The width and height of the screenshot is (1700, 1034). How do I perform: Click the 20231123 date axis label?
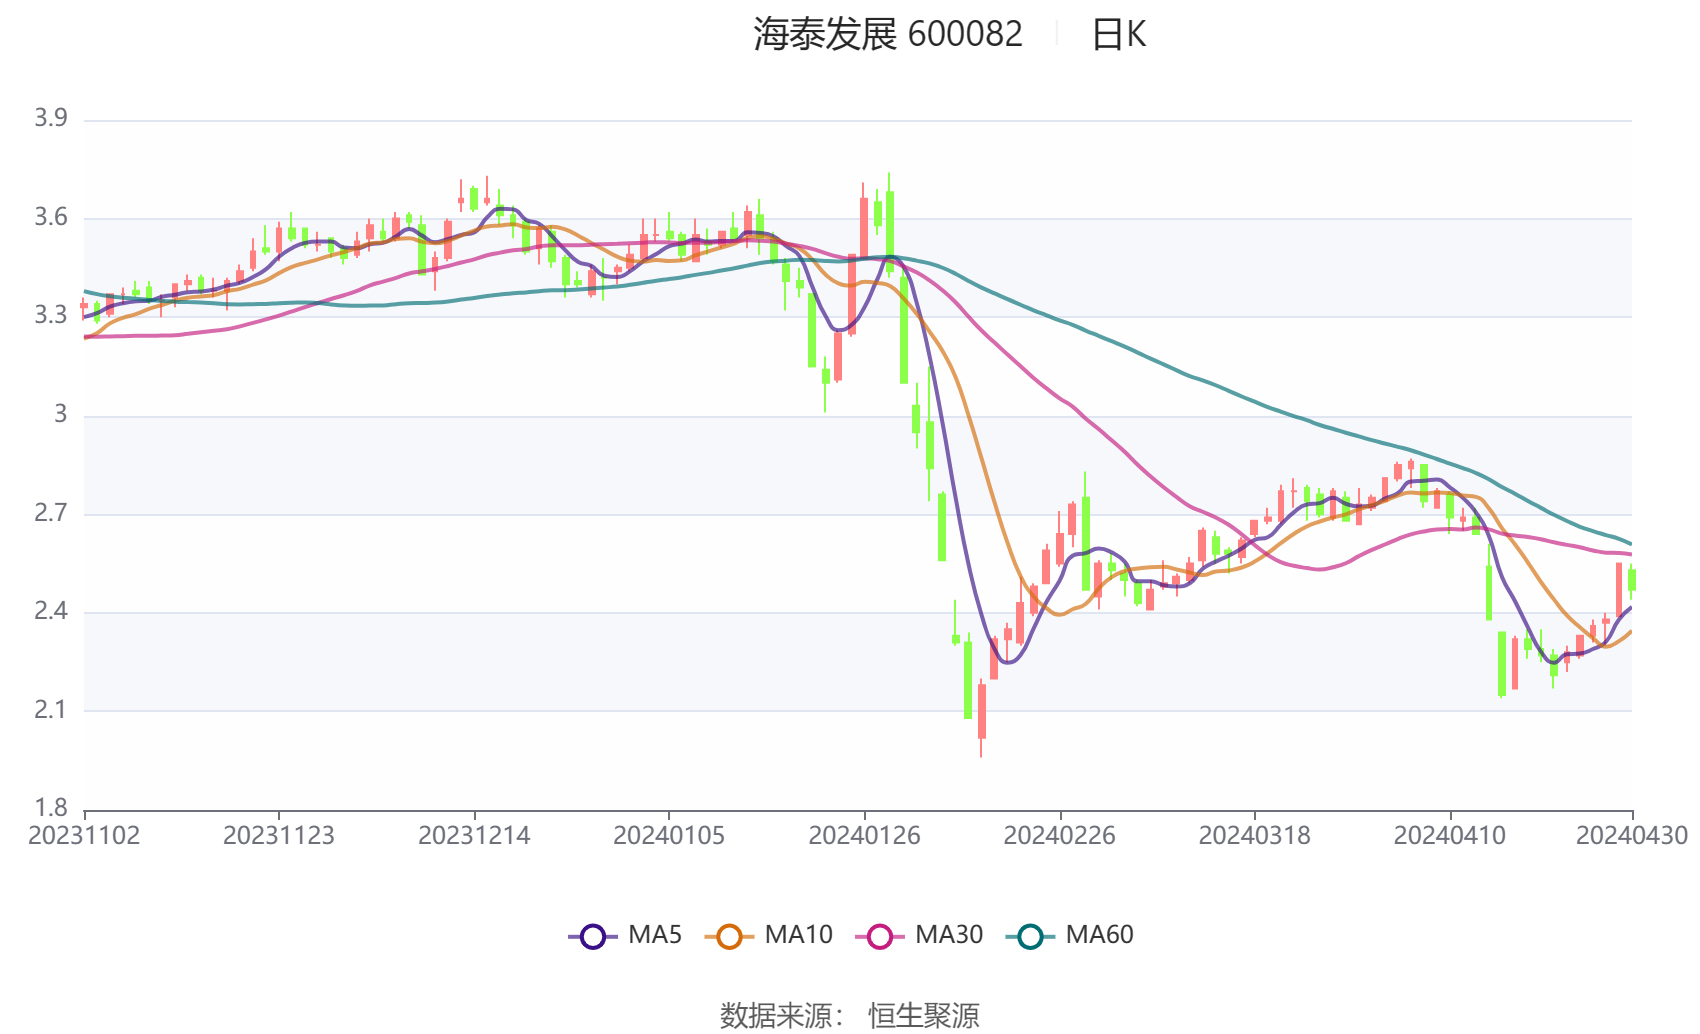pyautogui.click(x=279, y=836)
